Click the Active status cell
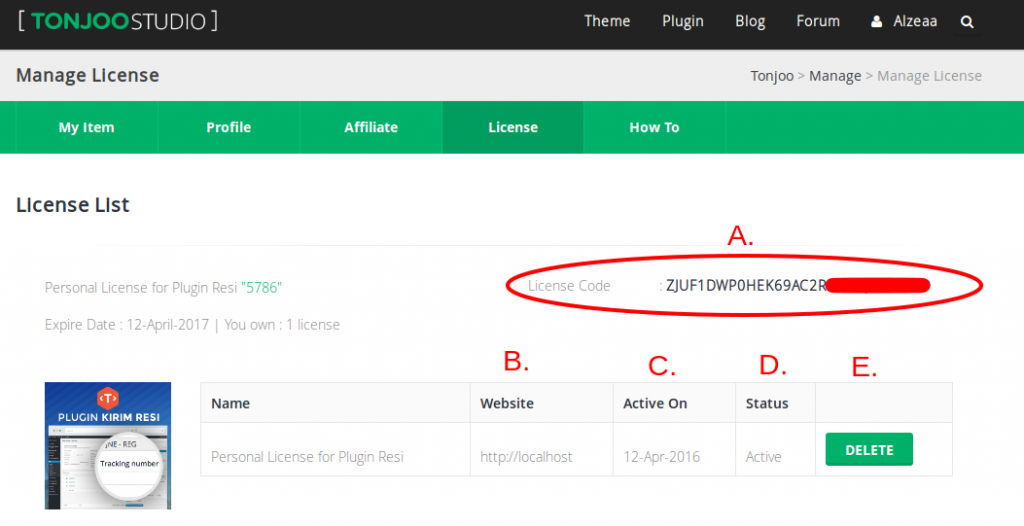 (775, 450)
